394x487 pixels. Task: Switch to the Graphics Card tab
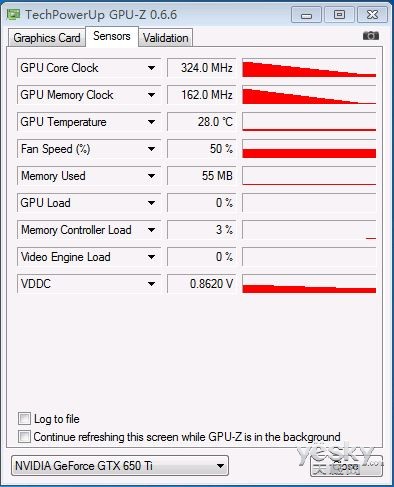pos(47,38)
